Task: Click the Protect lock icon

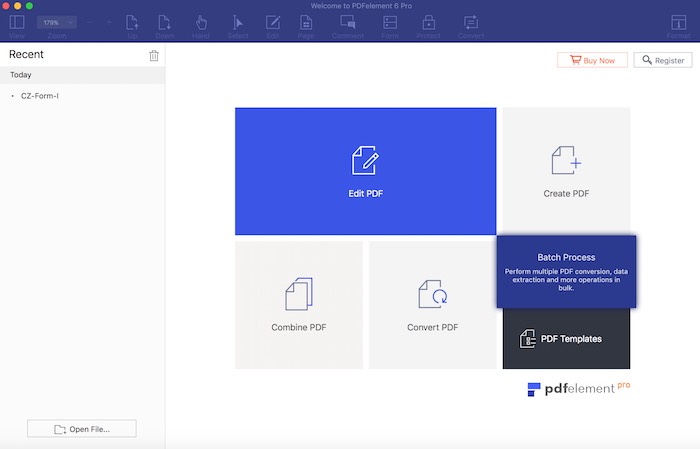Action: [428, 24]
